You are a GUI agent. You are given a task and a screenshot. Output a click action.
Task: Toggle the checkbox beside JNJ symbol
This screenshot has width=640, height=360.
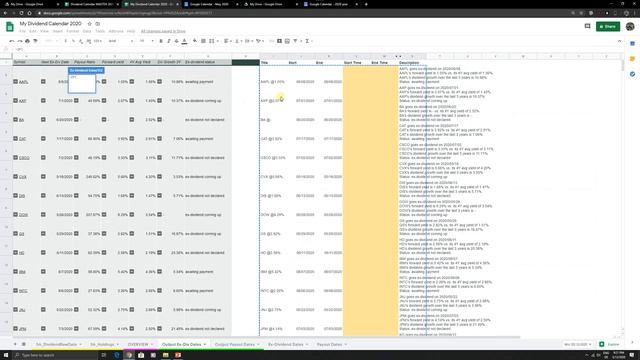click(16, 309)
